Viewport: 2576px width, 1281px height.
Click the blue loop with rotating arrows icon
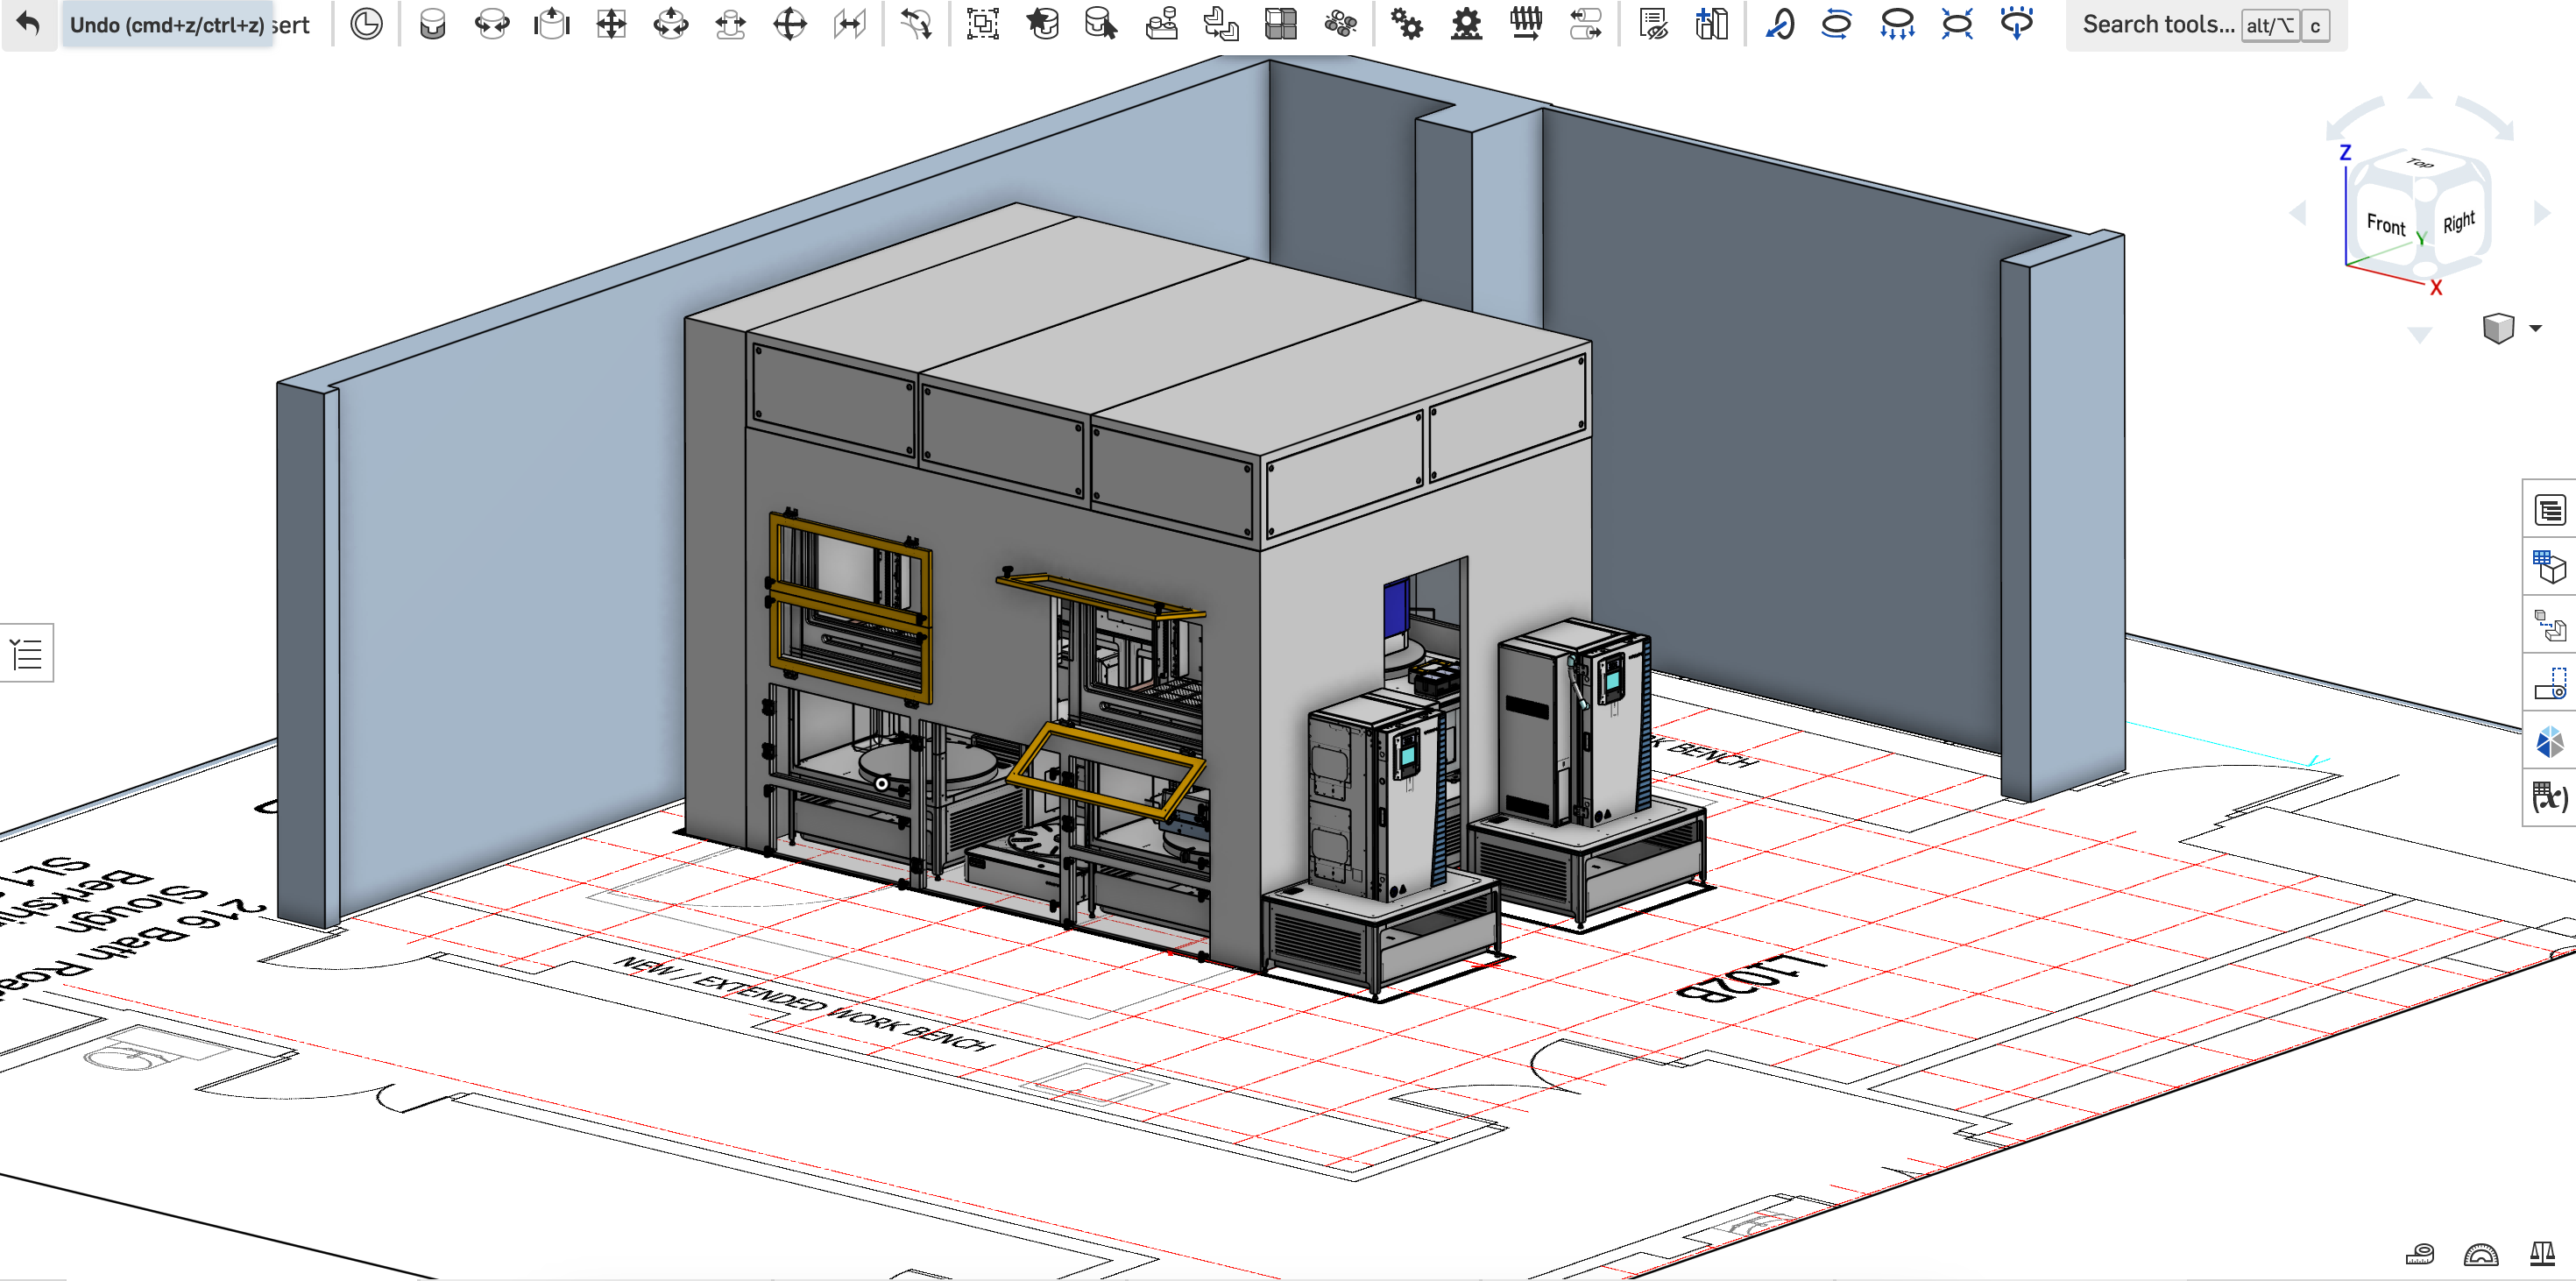tap(1837, 23)
